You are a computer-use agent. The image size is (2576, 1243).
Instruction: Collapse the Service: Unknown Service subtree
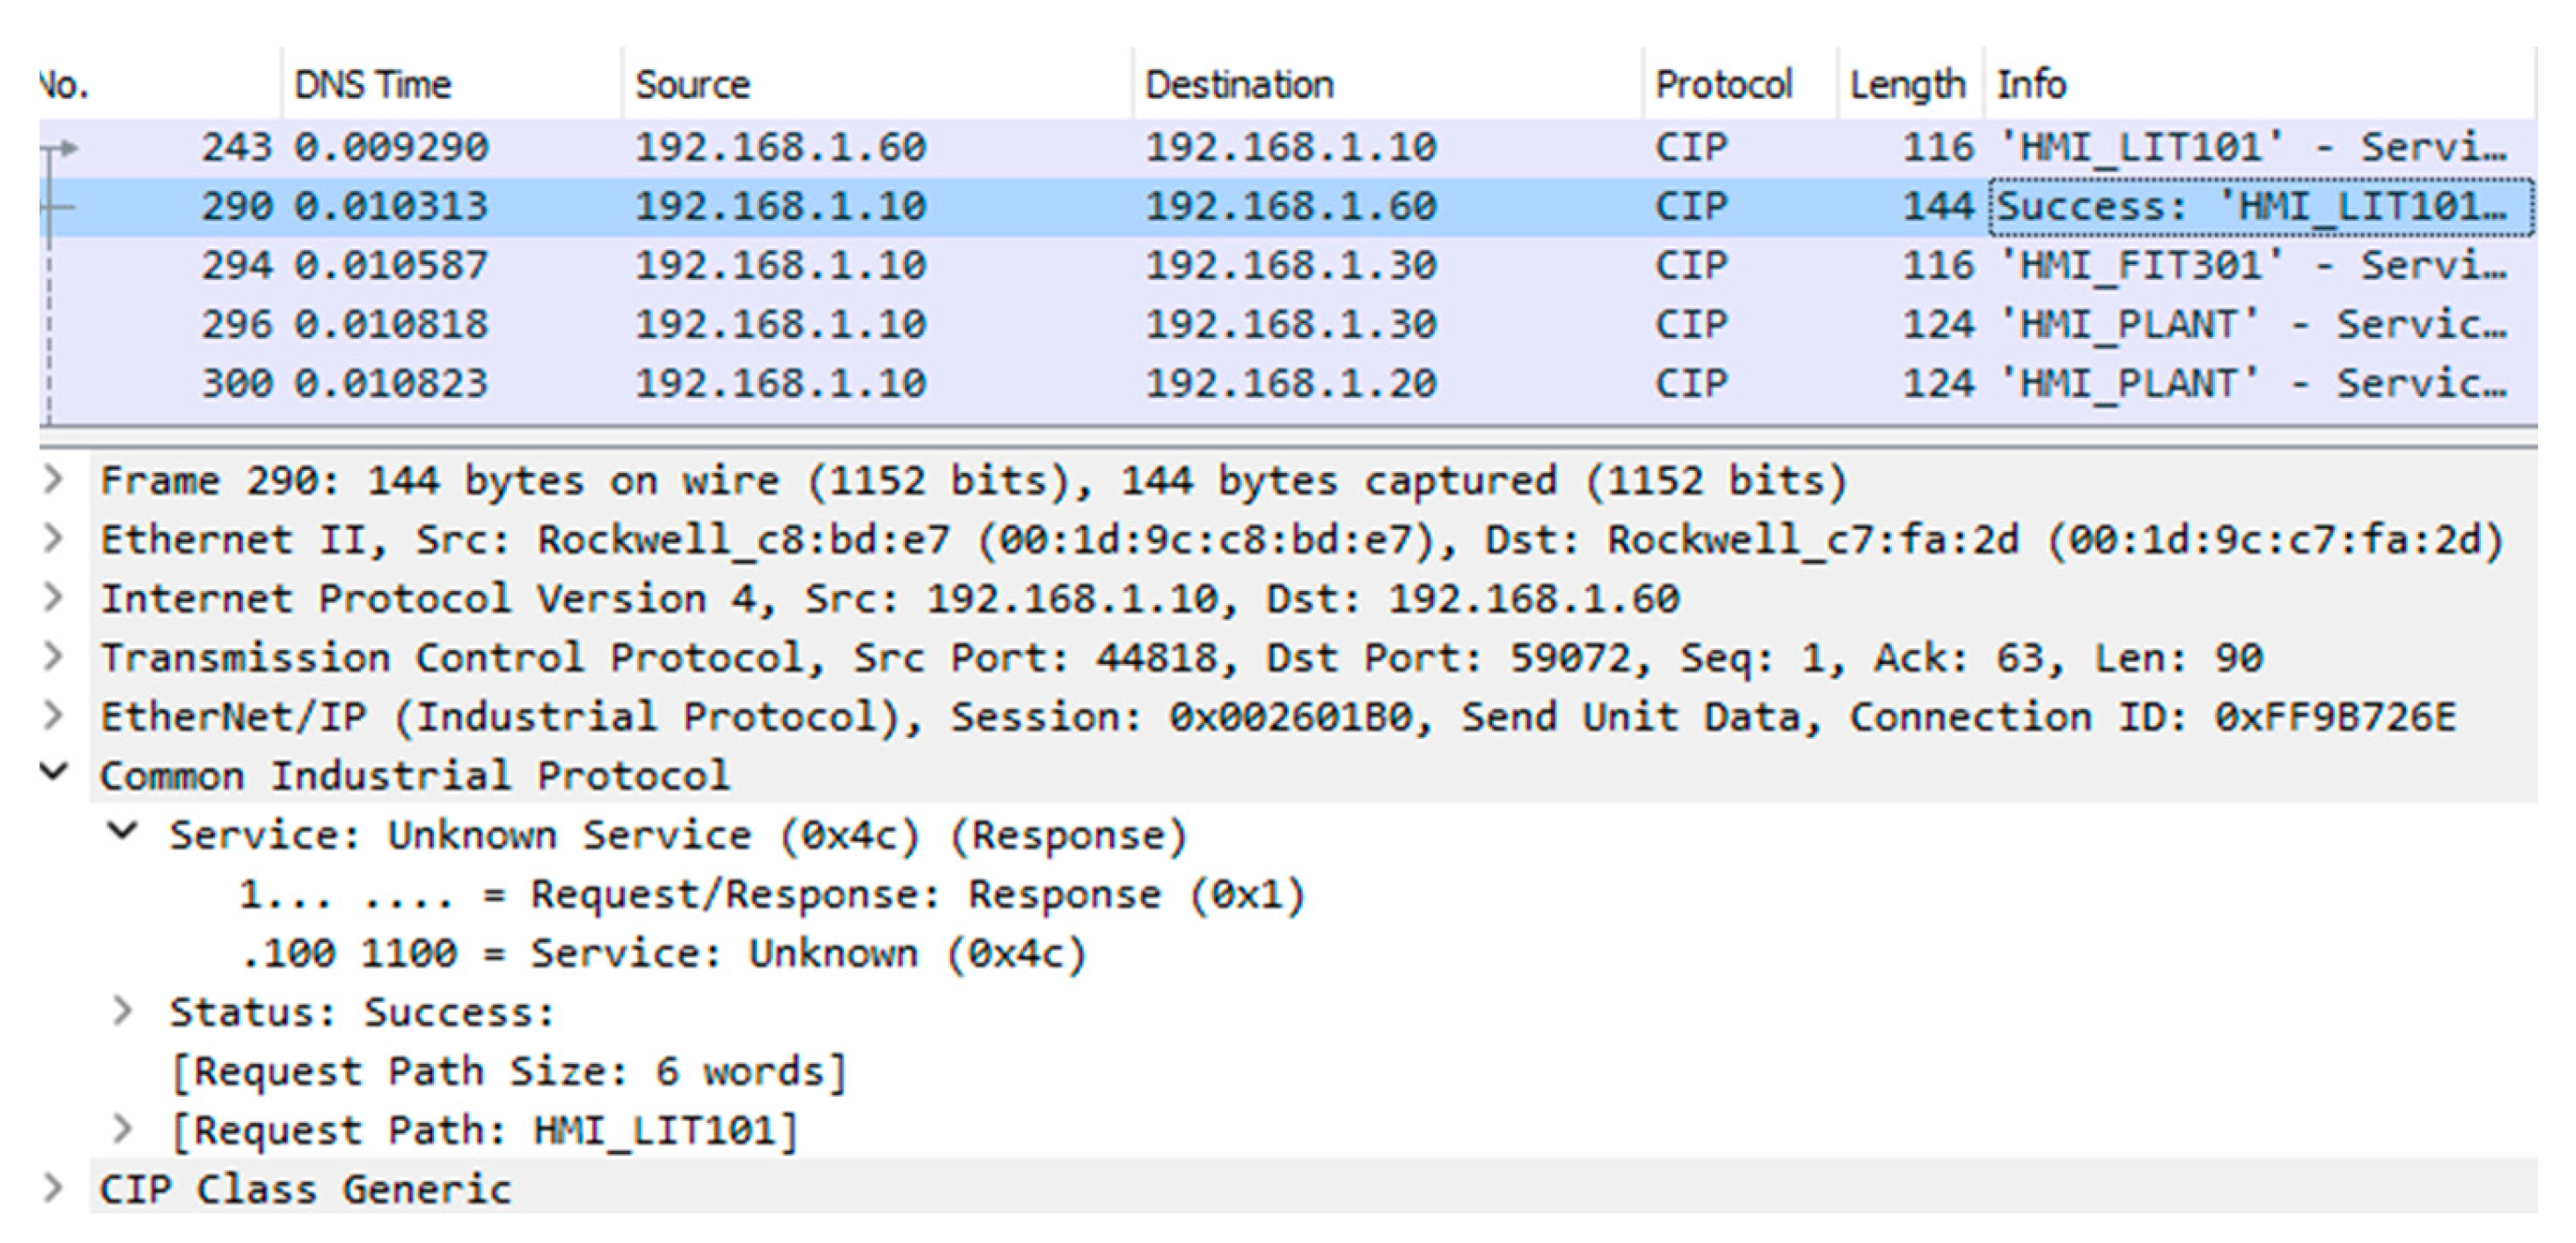click(x=123, y=832)
